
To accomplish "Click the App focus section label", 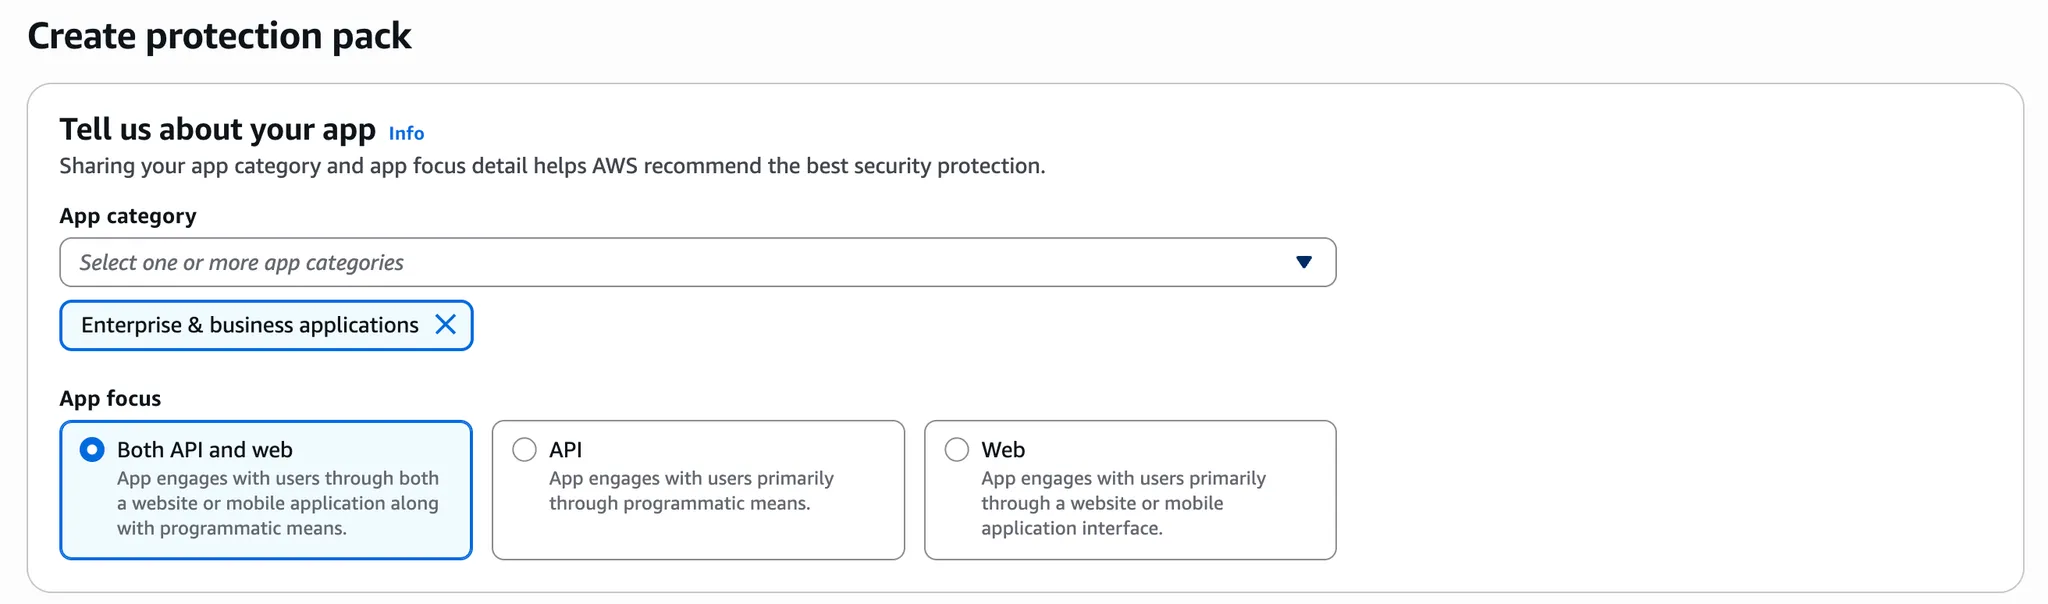I will point(110,398).
